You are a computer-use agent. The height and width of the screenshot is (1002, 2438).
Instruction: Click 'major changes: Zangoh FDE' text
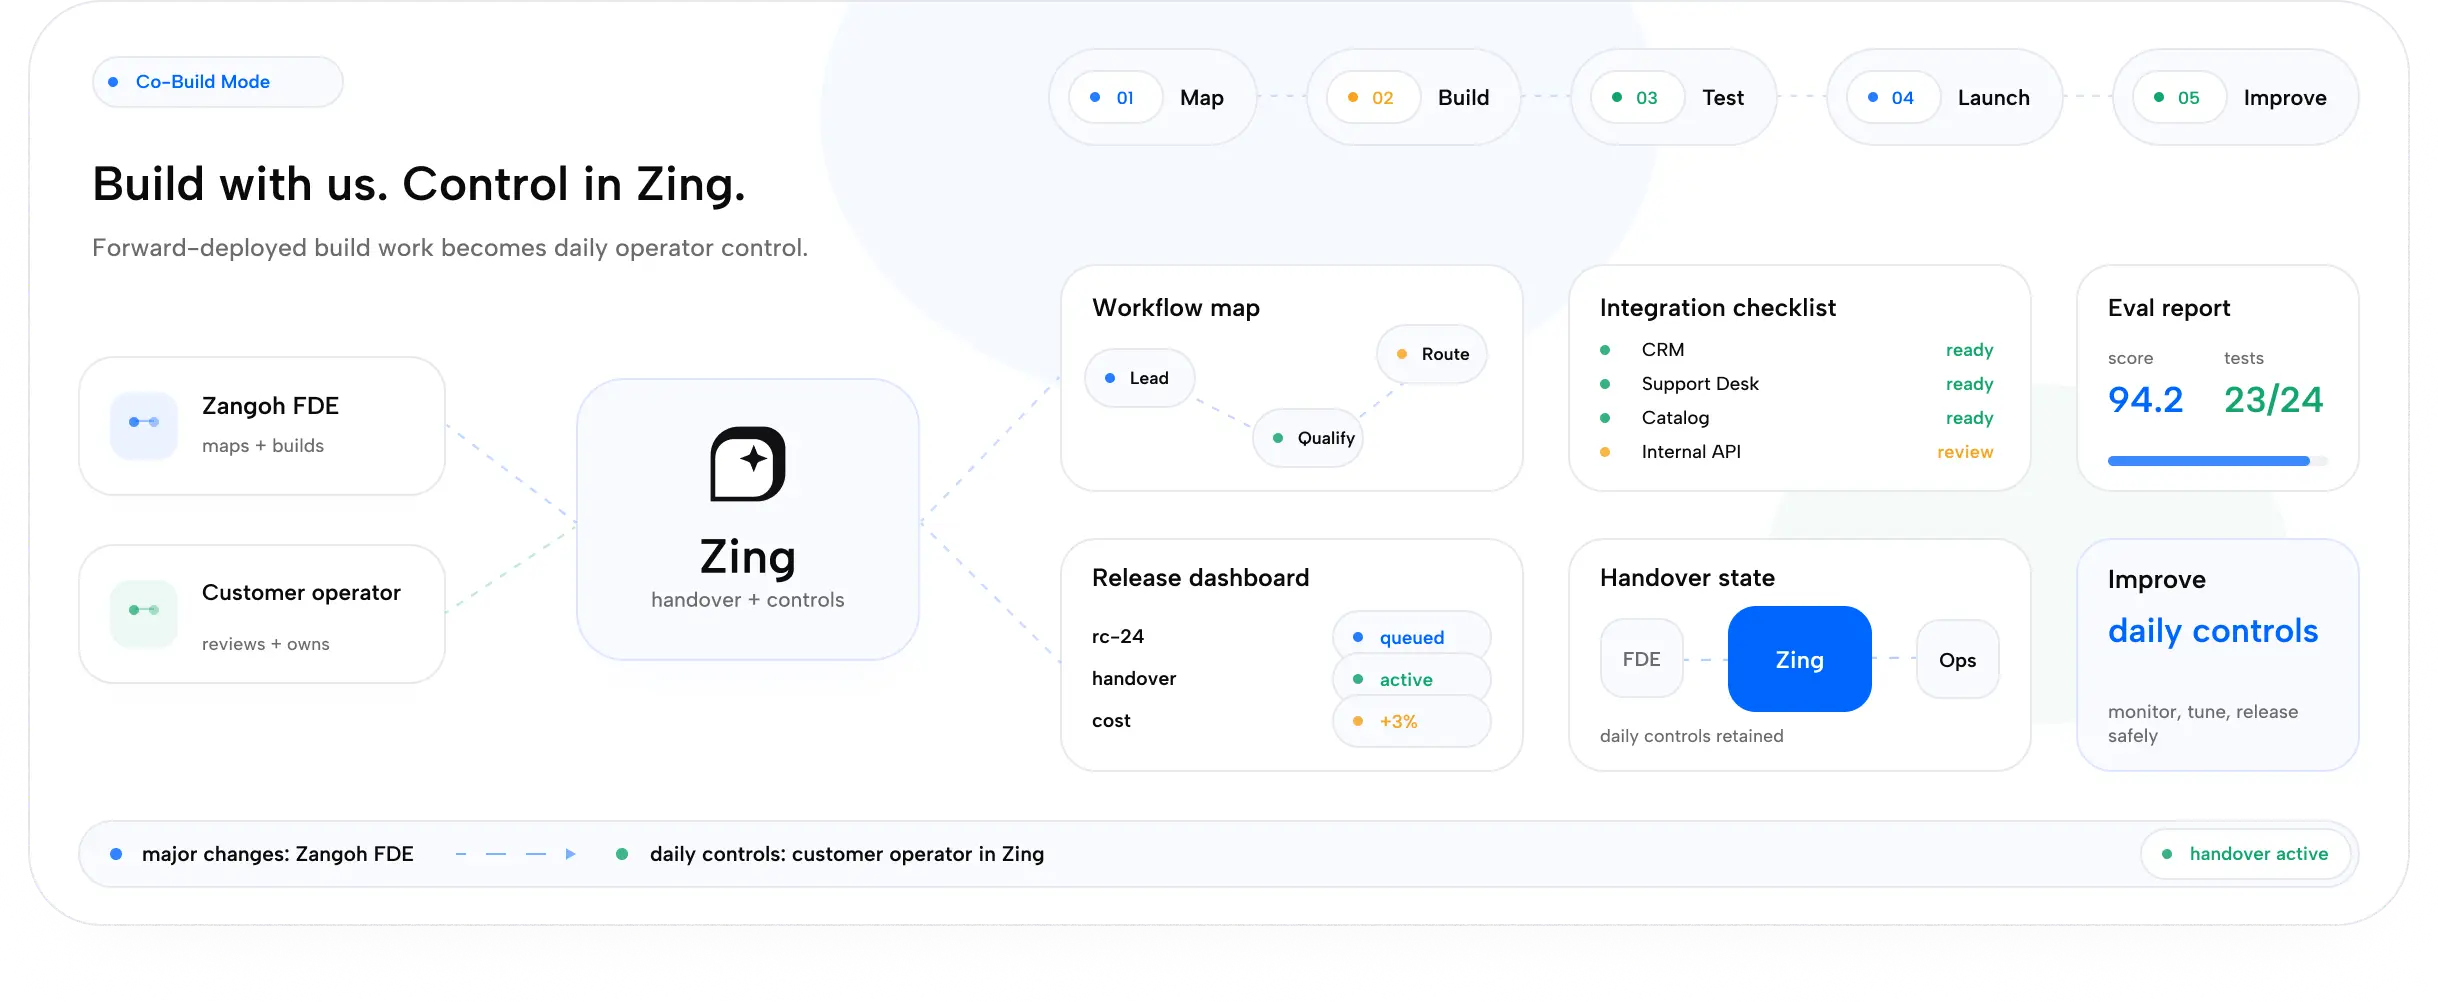click(278, 854)
